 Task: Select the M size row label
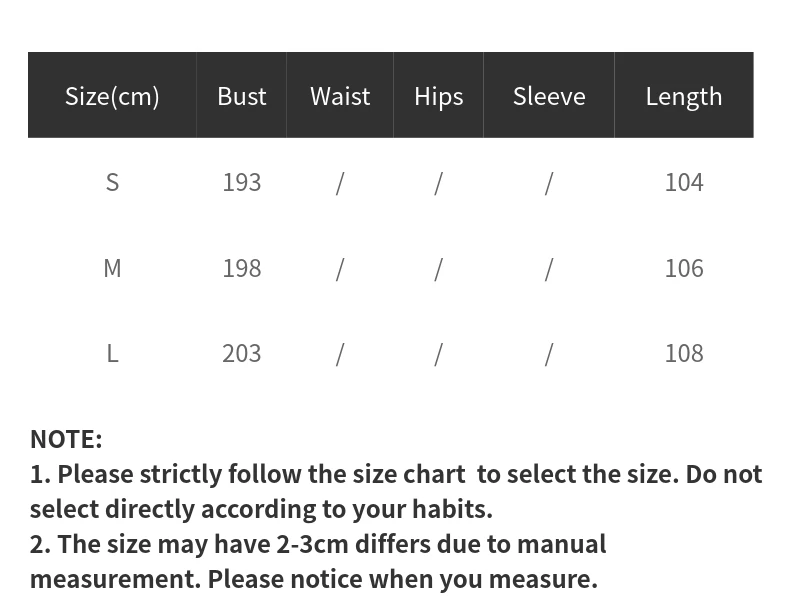[112, 268]
